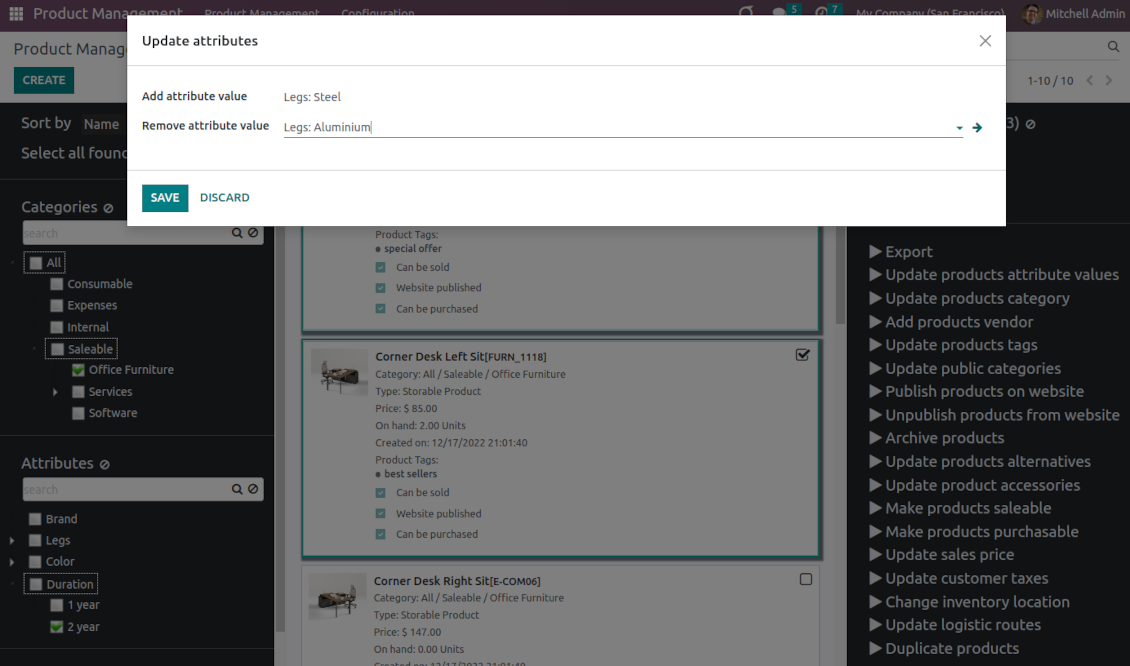Image resolution: width=1130 pixels, height=666 pixels.
Task: Select the Corner Desk Right Sit product checkbox
Action: (x=806, y=580)
